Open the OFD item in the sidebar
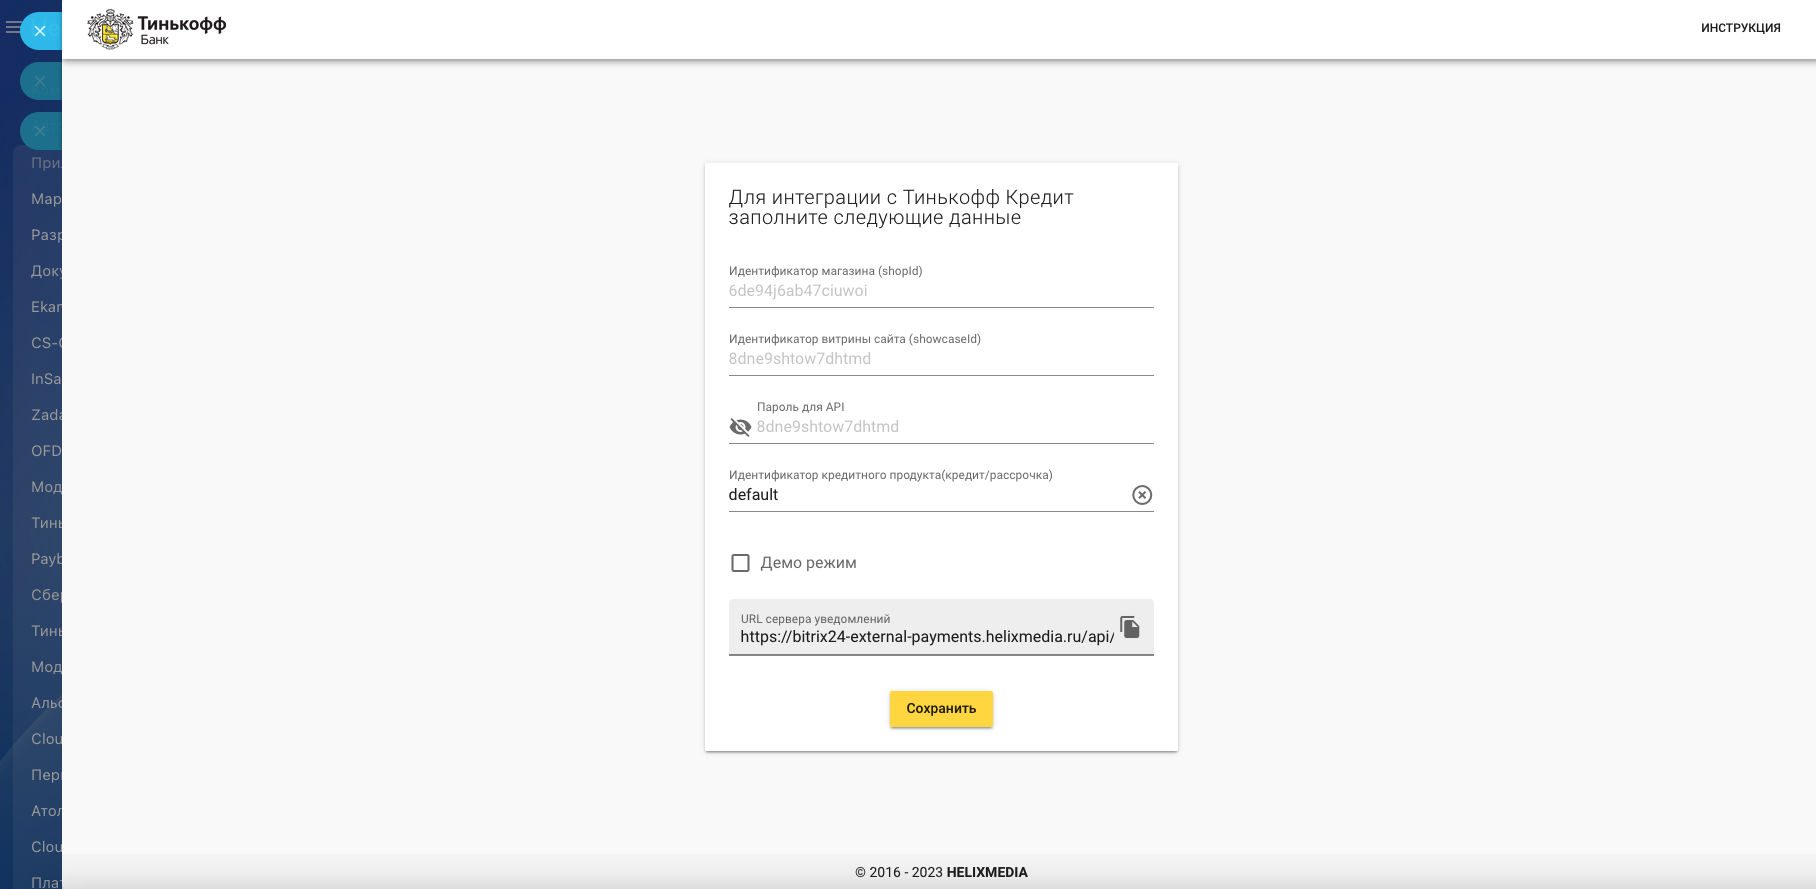This screenshot has height=889, width=1816. [x=46, y=451]
